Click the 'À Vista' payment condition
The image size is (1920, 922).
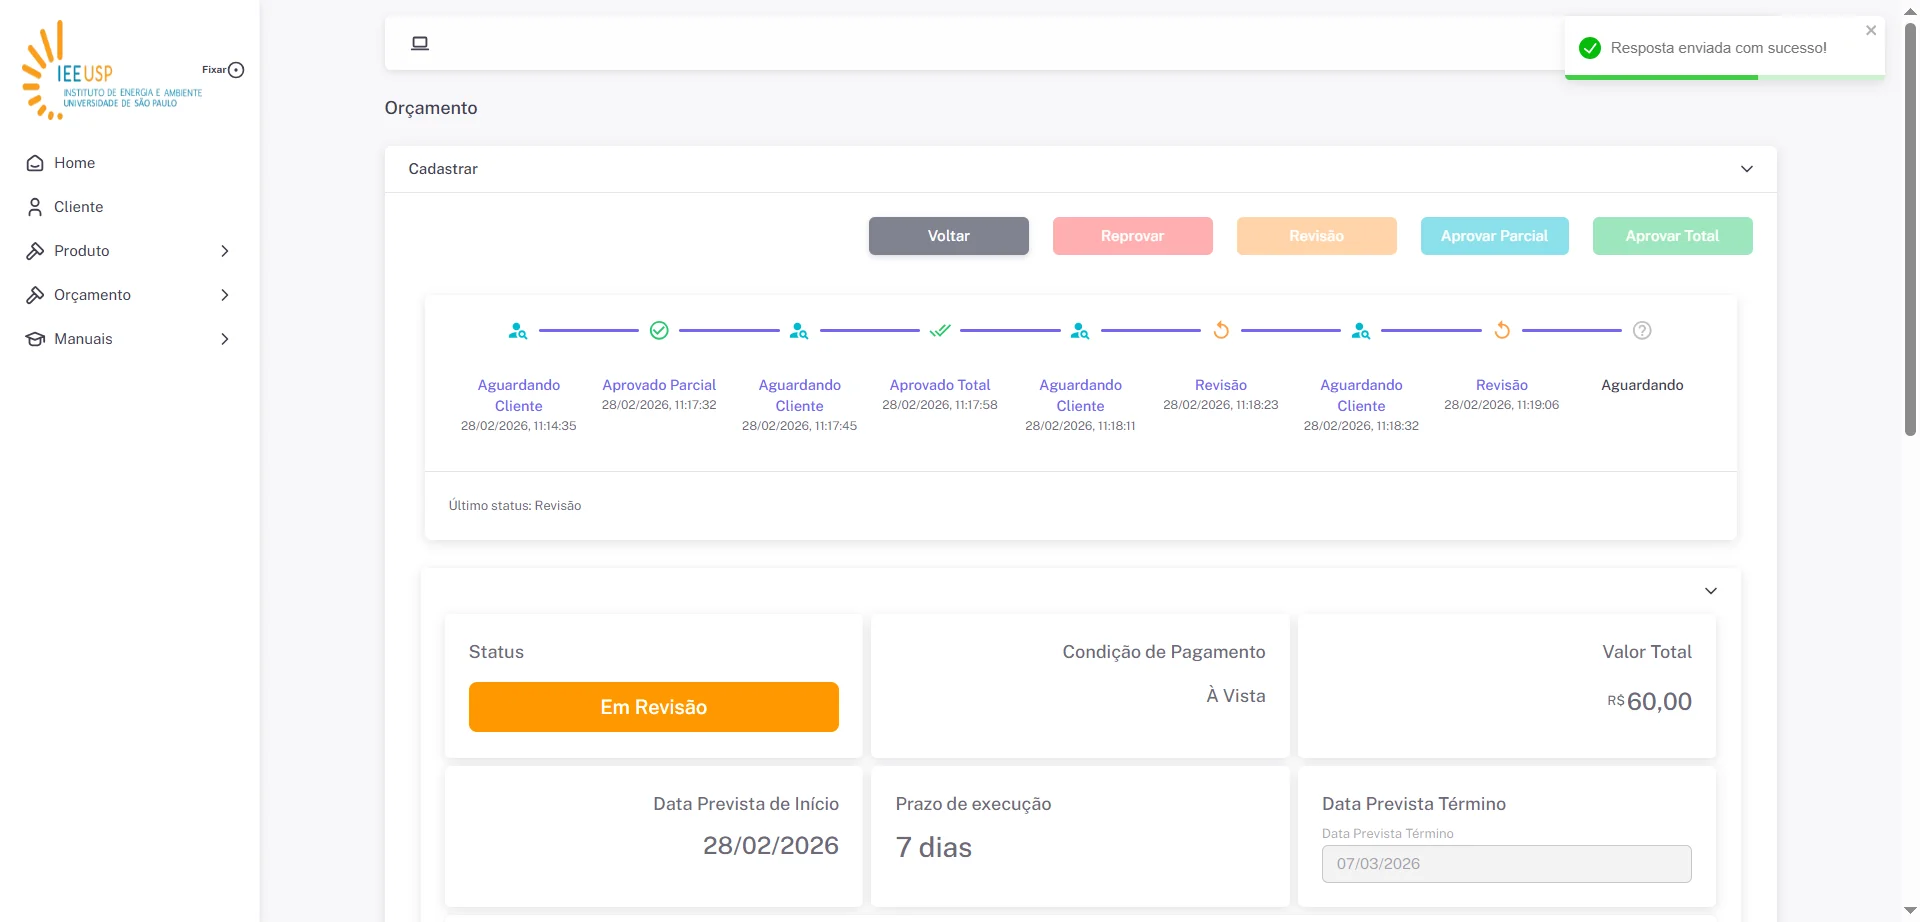[1236, 696]
